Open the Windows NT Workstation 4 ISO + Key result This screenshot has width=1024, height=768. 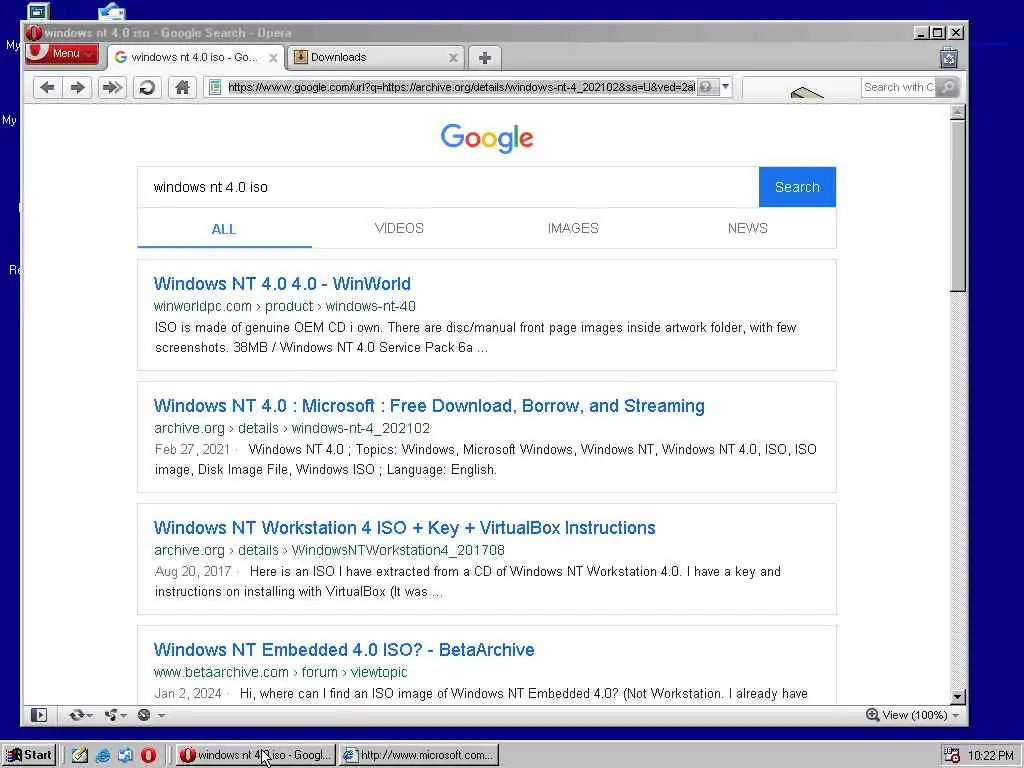pyautogui.click(x=404, y=528)
